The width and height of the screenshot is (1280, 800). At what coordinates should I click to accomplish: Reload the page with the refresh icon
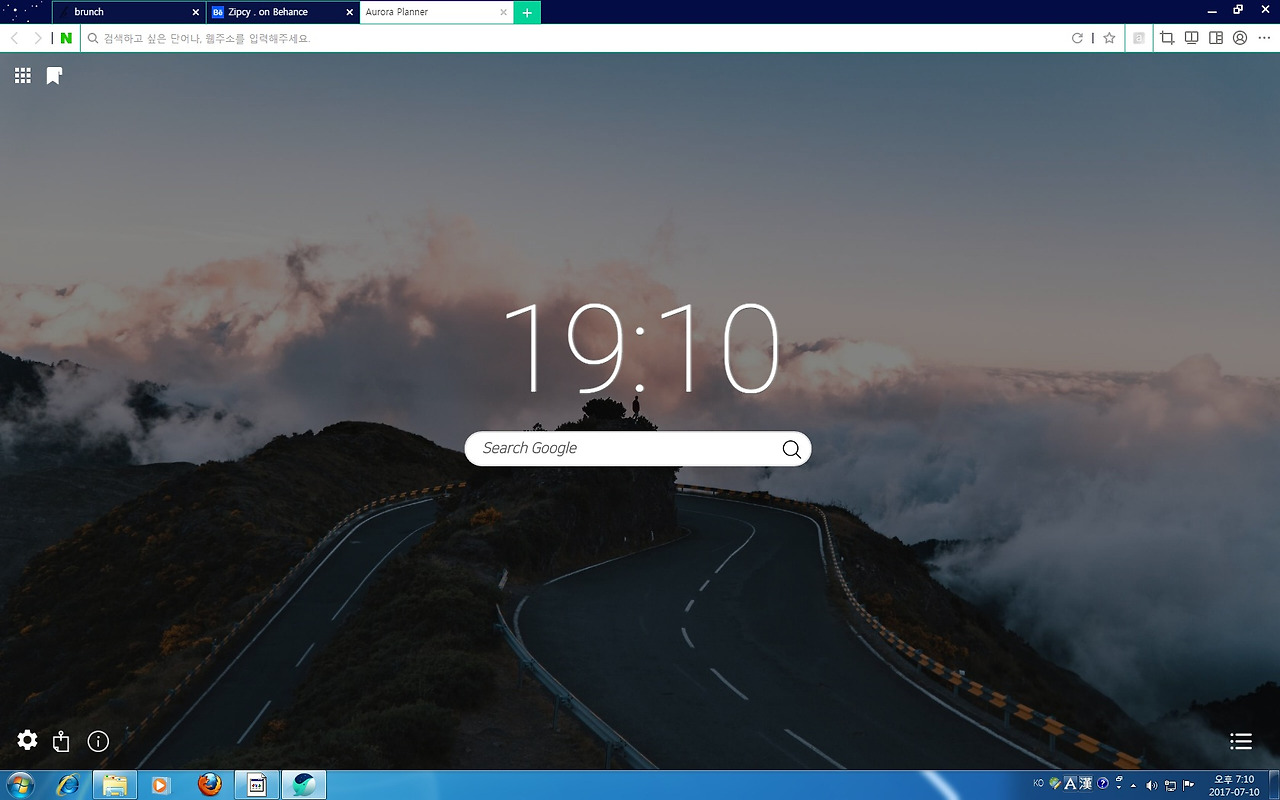[1077, 38]
